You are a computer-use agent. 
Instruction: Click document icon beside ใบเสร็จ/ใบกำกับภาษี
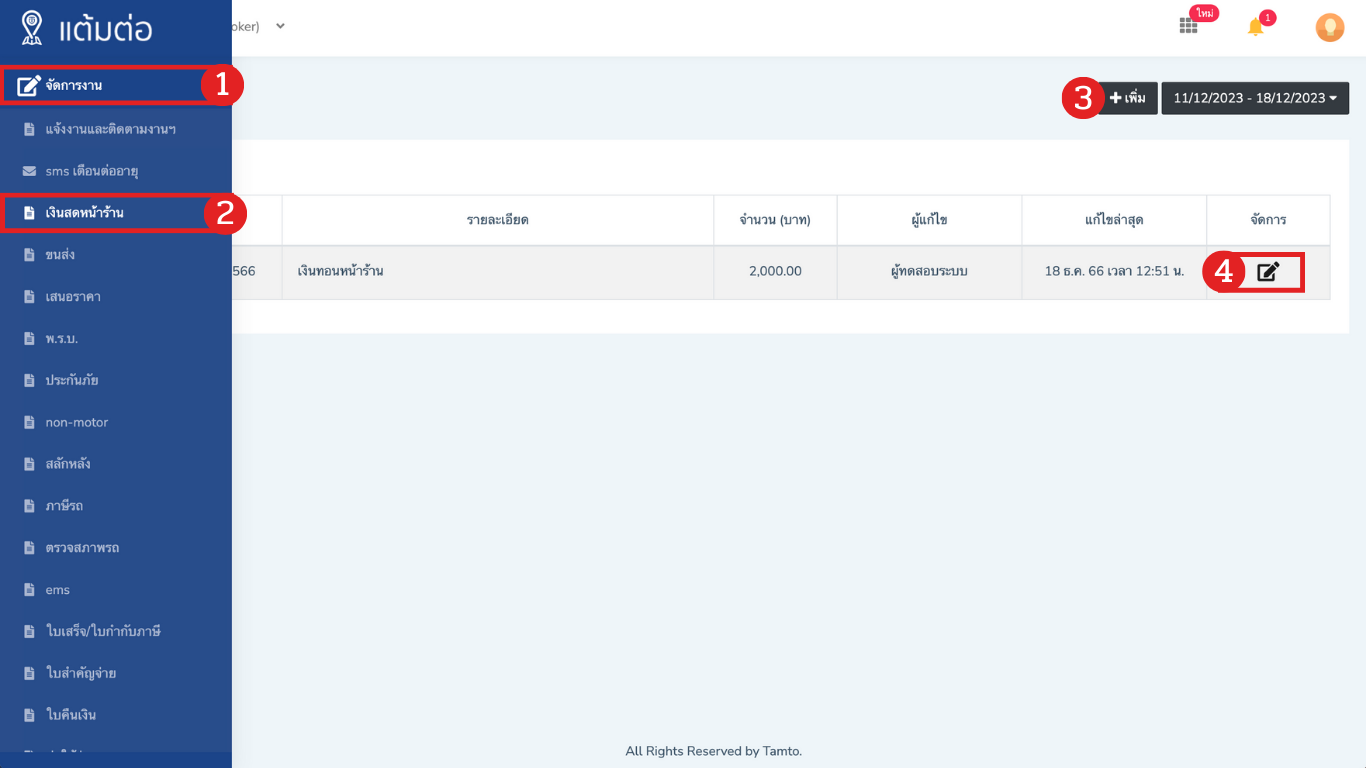[x=29, y=631]
